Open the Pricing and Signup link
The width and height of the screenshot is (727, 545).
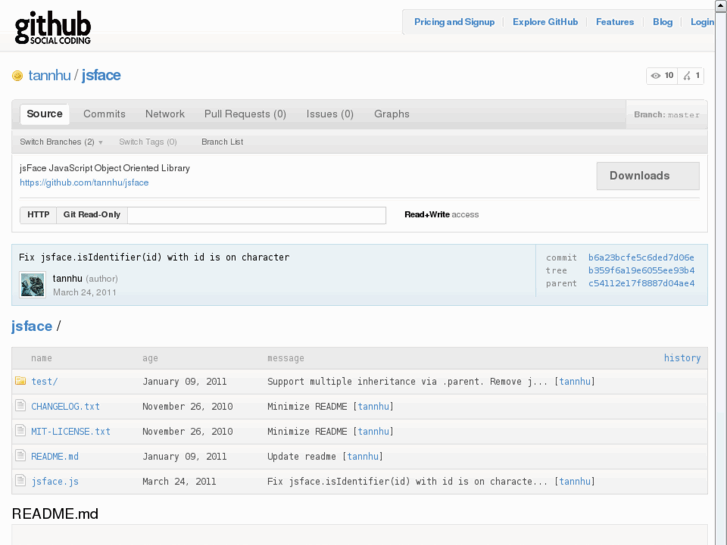454,22
